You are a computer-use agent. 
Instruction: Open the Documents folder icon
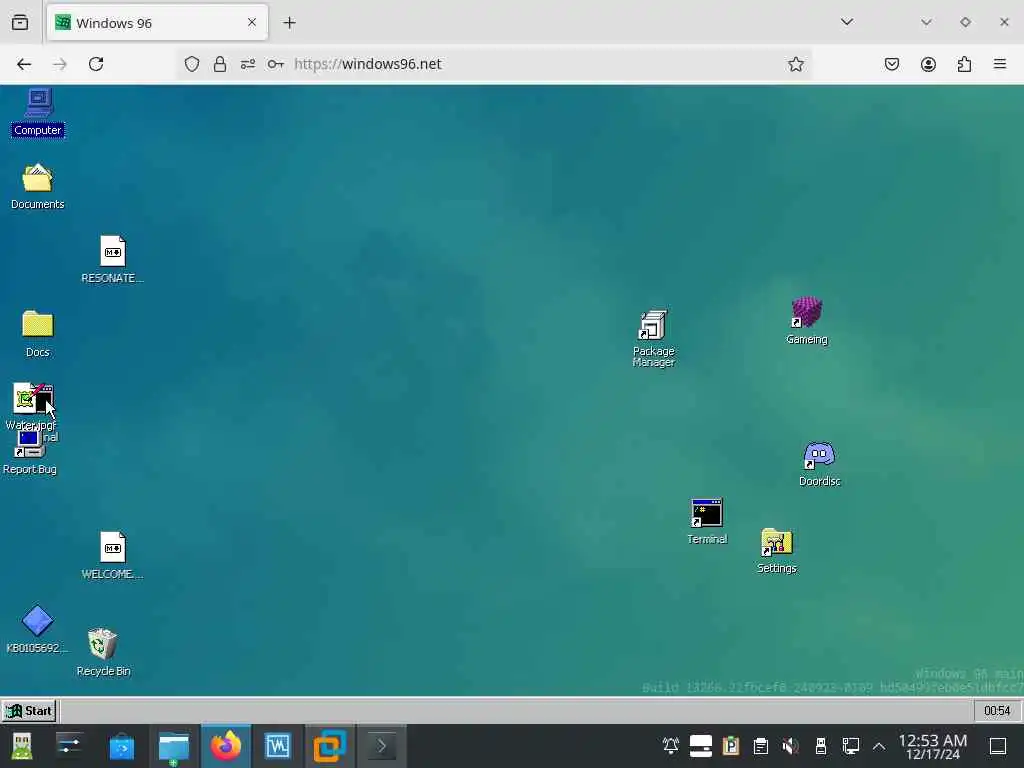pos(37,186)
